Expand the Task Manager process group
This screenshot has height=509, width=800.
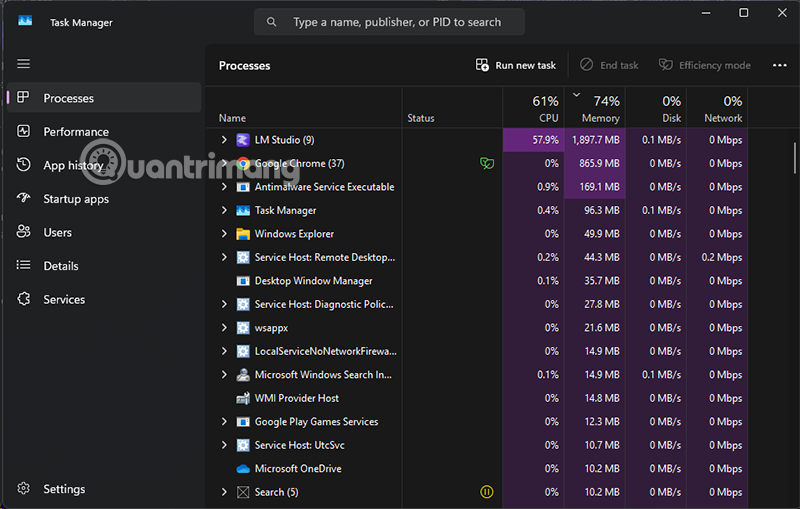point(224,210)
